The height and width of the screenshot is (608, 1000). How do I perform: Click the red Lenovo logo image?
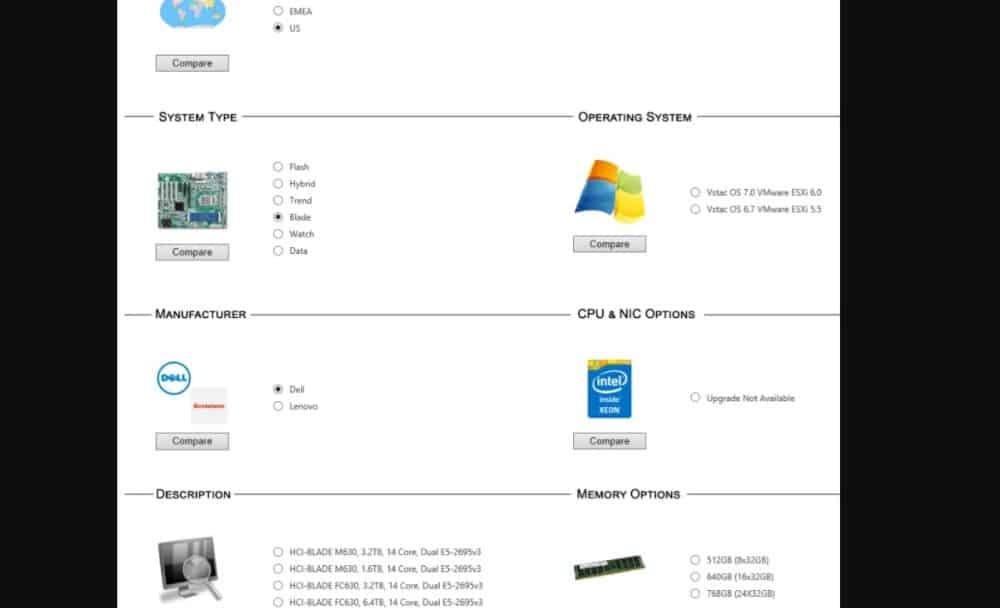(x=209, y=405)
